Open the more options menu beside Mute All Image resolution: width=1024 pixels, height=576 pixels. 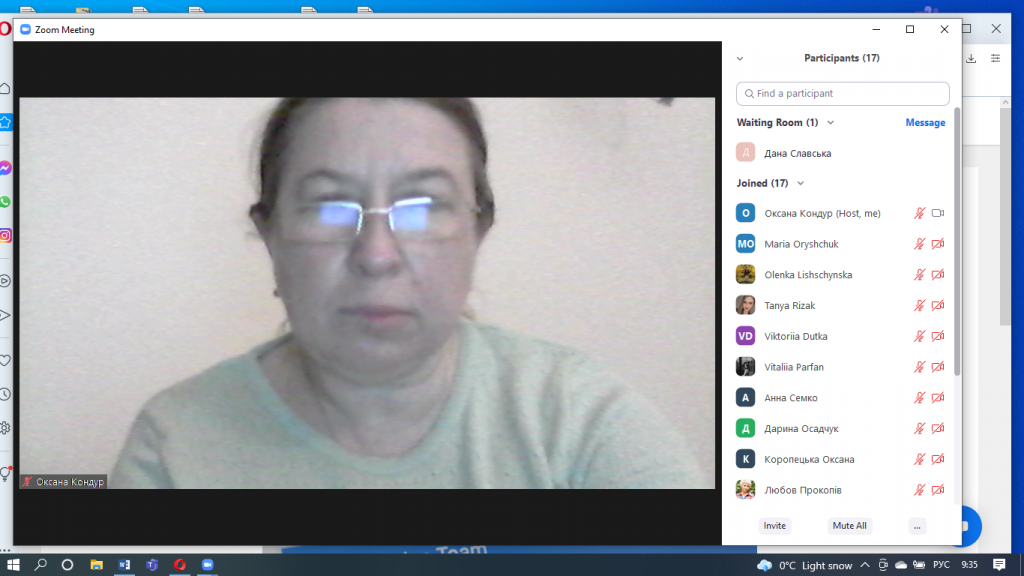coord(917,526)
